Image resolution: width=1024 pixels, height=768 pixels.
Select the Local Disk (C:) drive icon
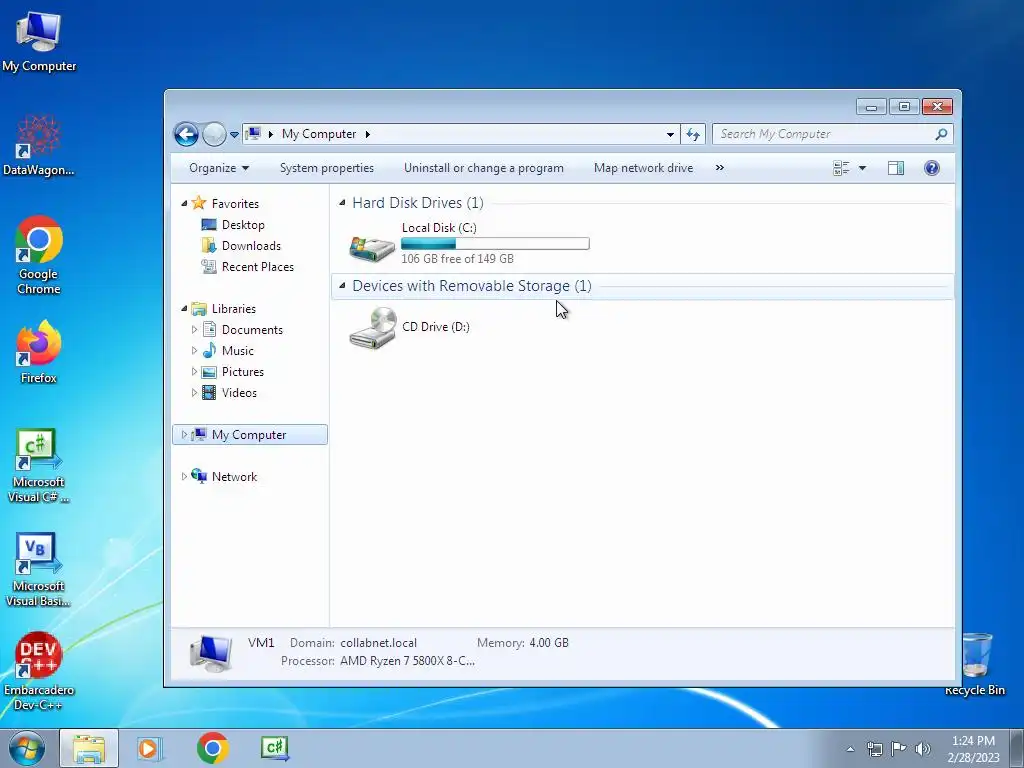pos(372,248)
